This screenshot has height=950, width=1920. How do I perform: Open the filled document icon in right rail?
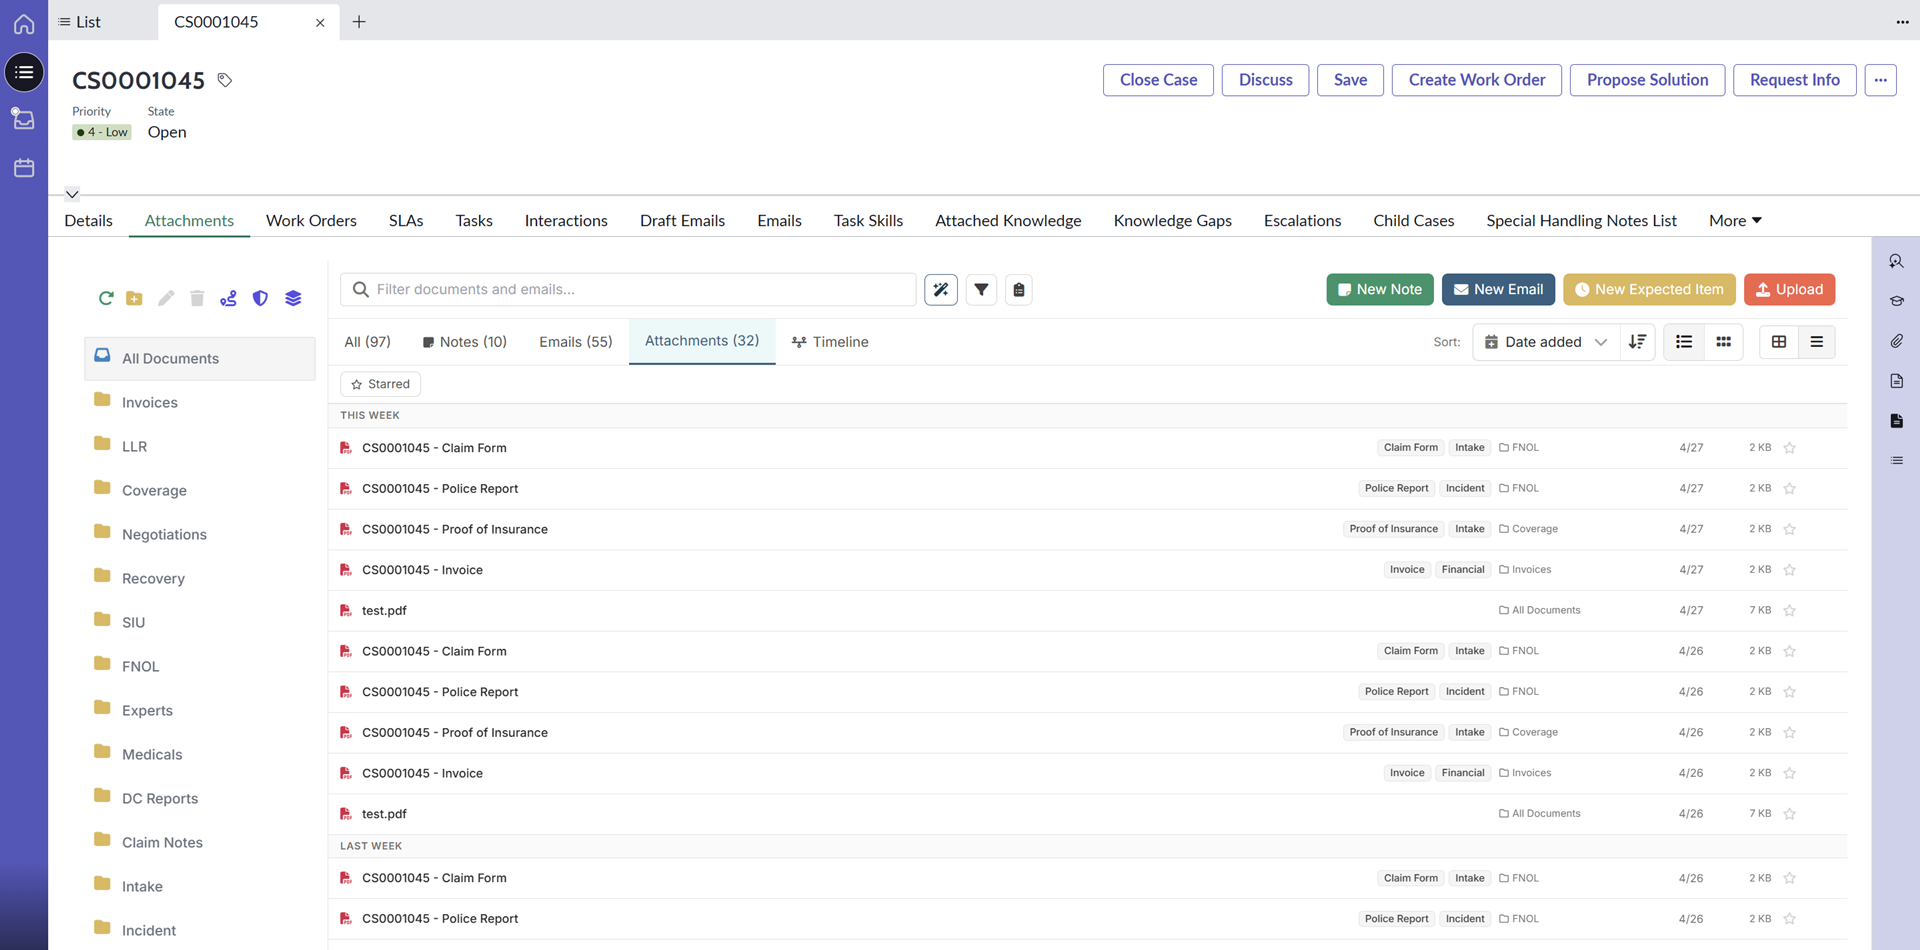(1896, 421)
